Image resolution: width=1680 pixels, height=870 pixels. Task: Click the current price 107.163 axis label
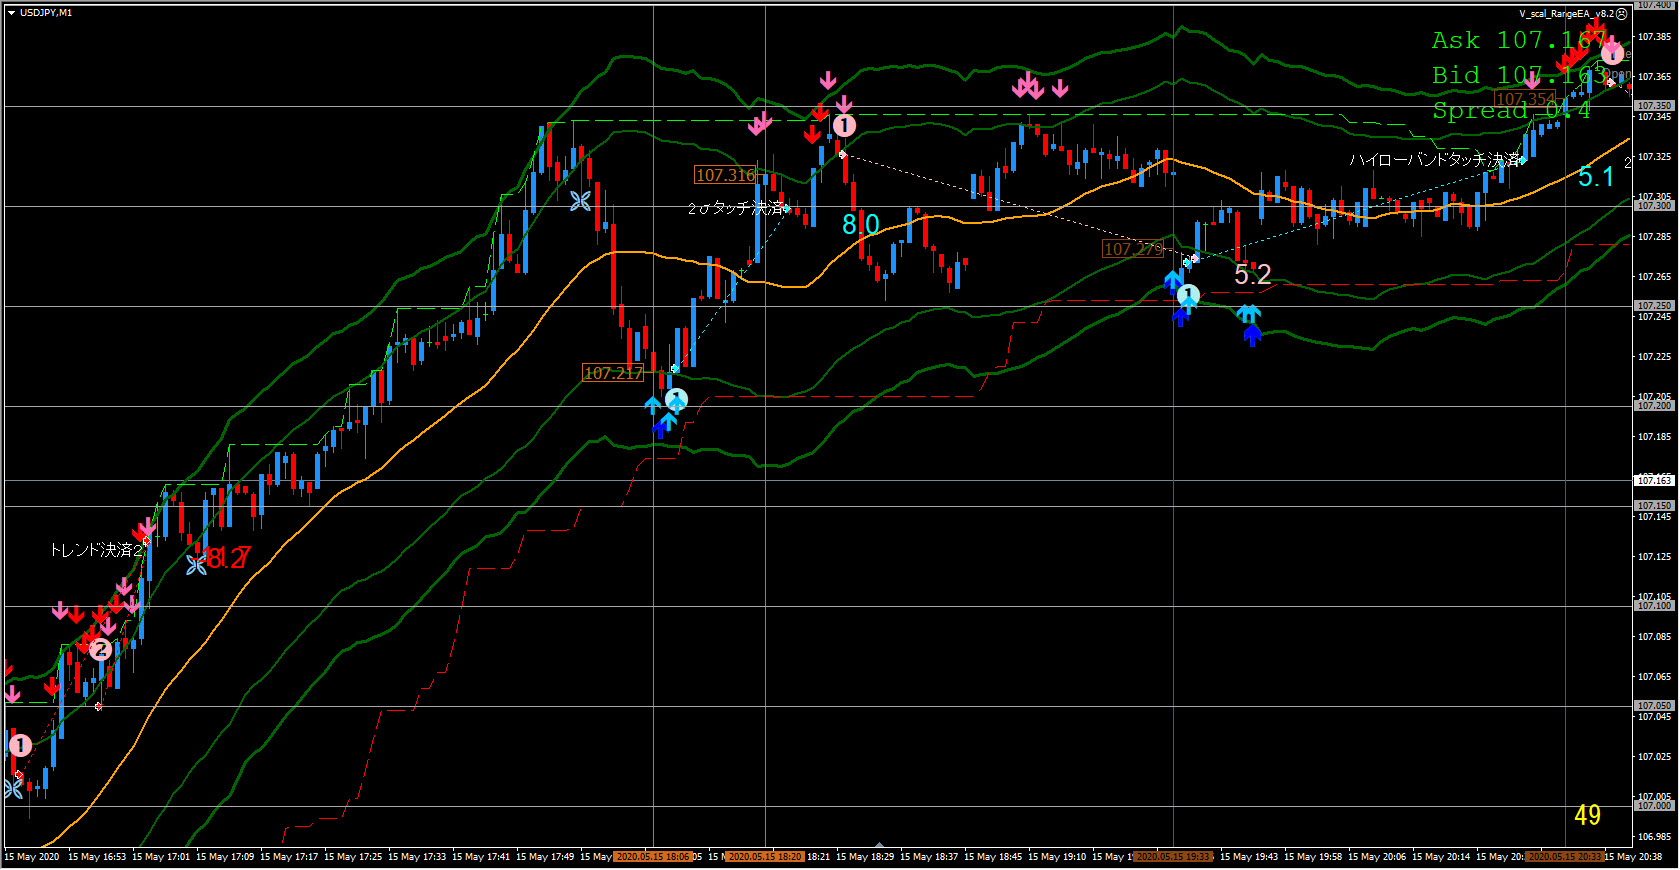(1654, 481)
